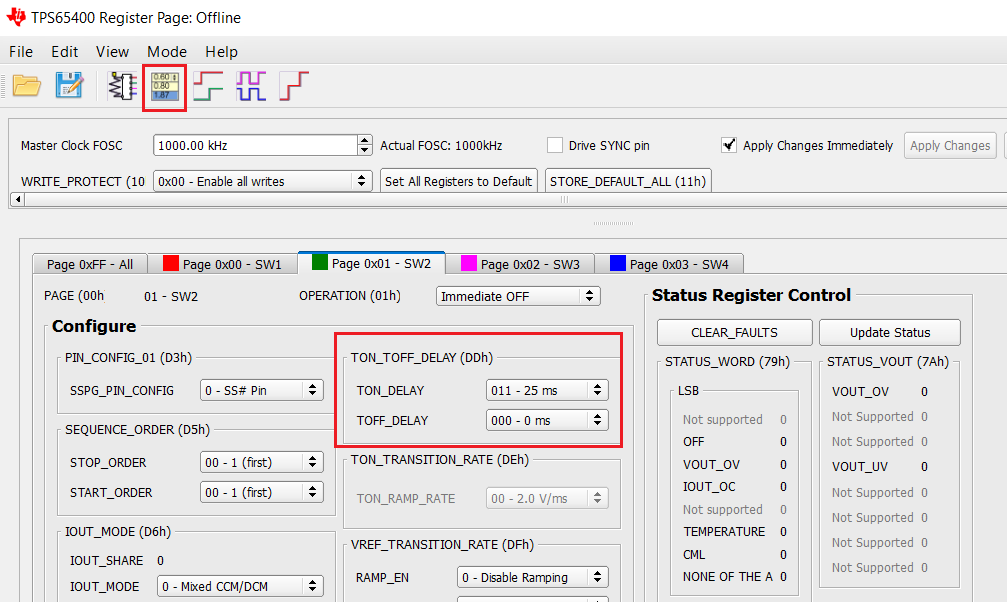
Task: Open the File menu
Action: (x=21, y=51)
